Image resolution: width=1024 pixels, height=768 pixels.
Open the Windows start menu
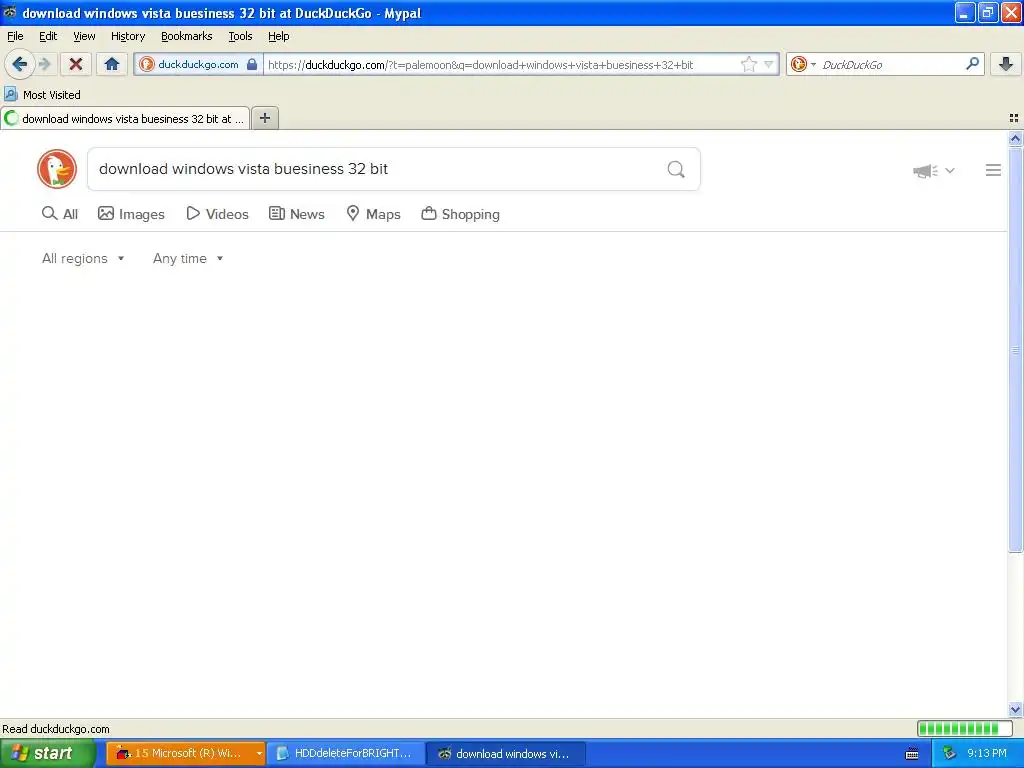coord(48,753)
